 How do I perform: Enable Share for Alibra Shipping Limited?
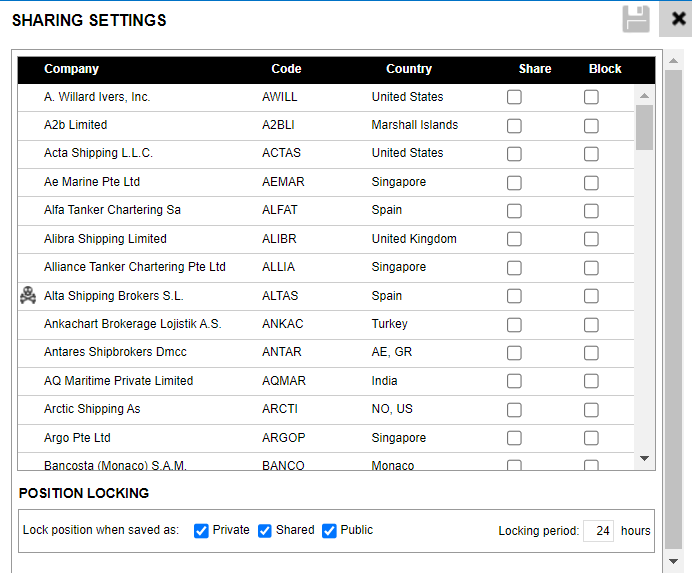pos(514,240)
